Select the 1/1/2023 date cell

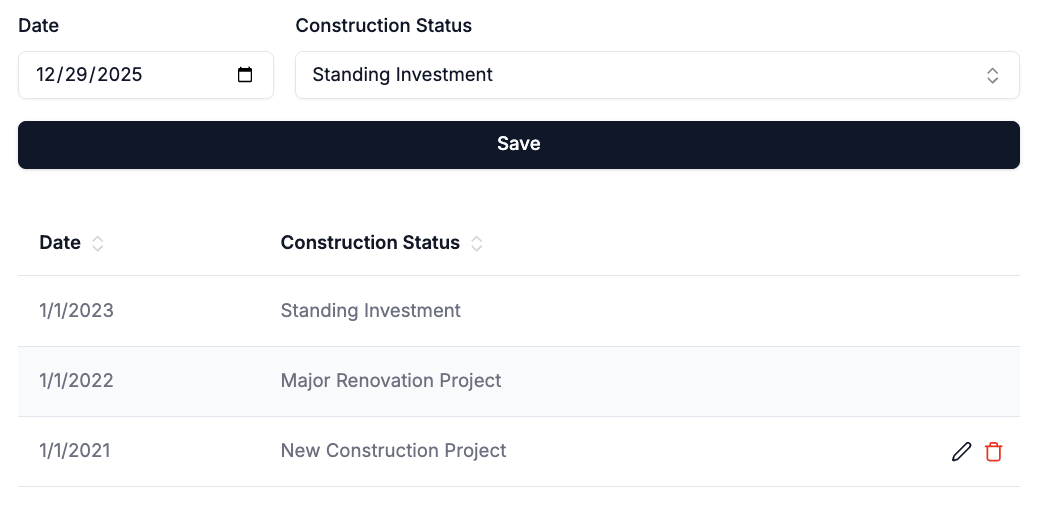point(76,310)
